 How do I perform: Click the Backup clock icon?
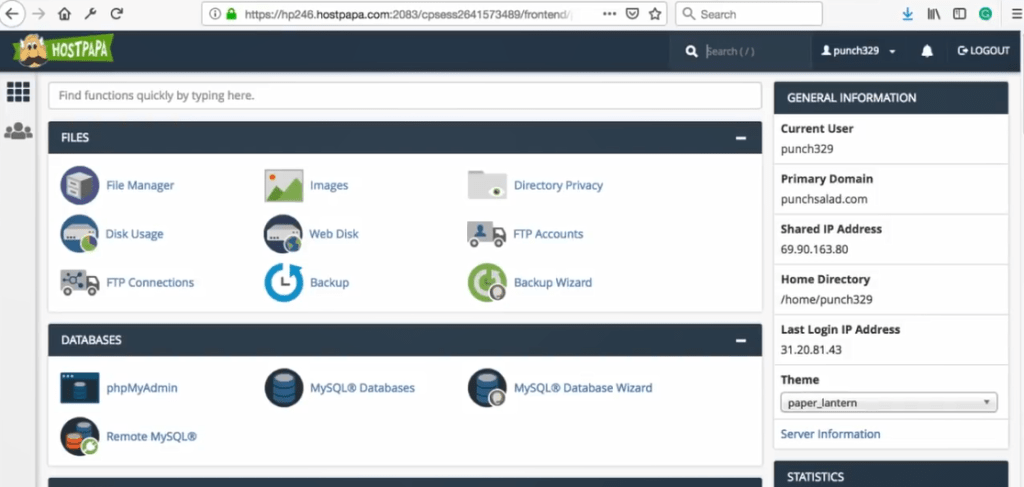pyautogui.click(x=283, y=283)
